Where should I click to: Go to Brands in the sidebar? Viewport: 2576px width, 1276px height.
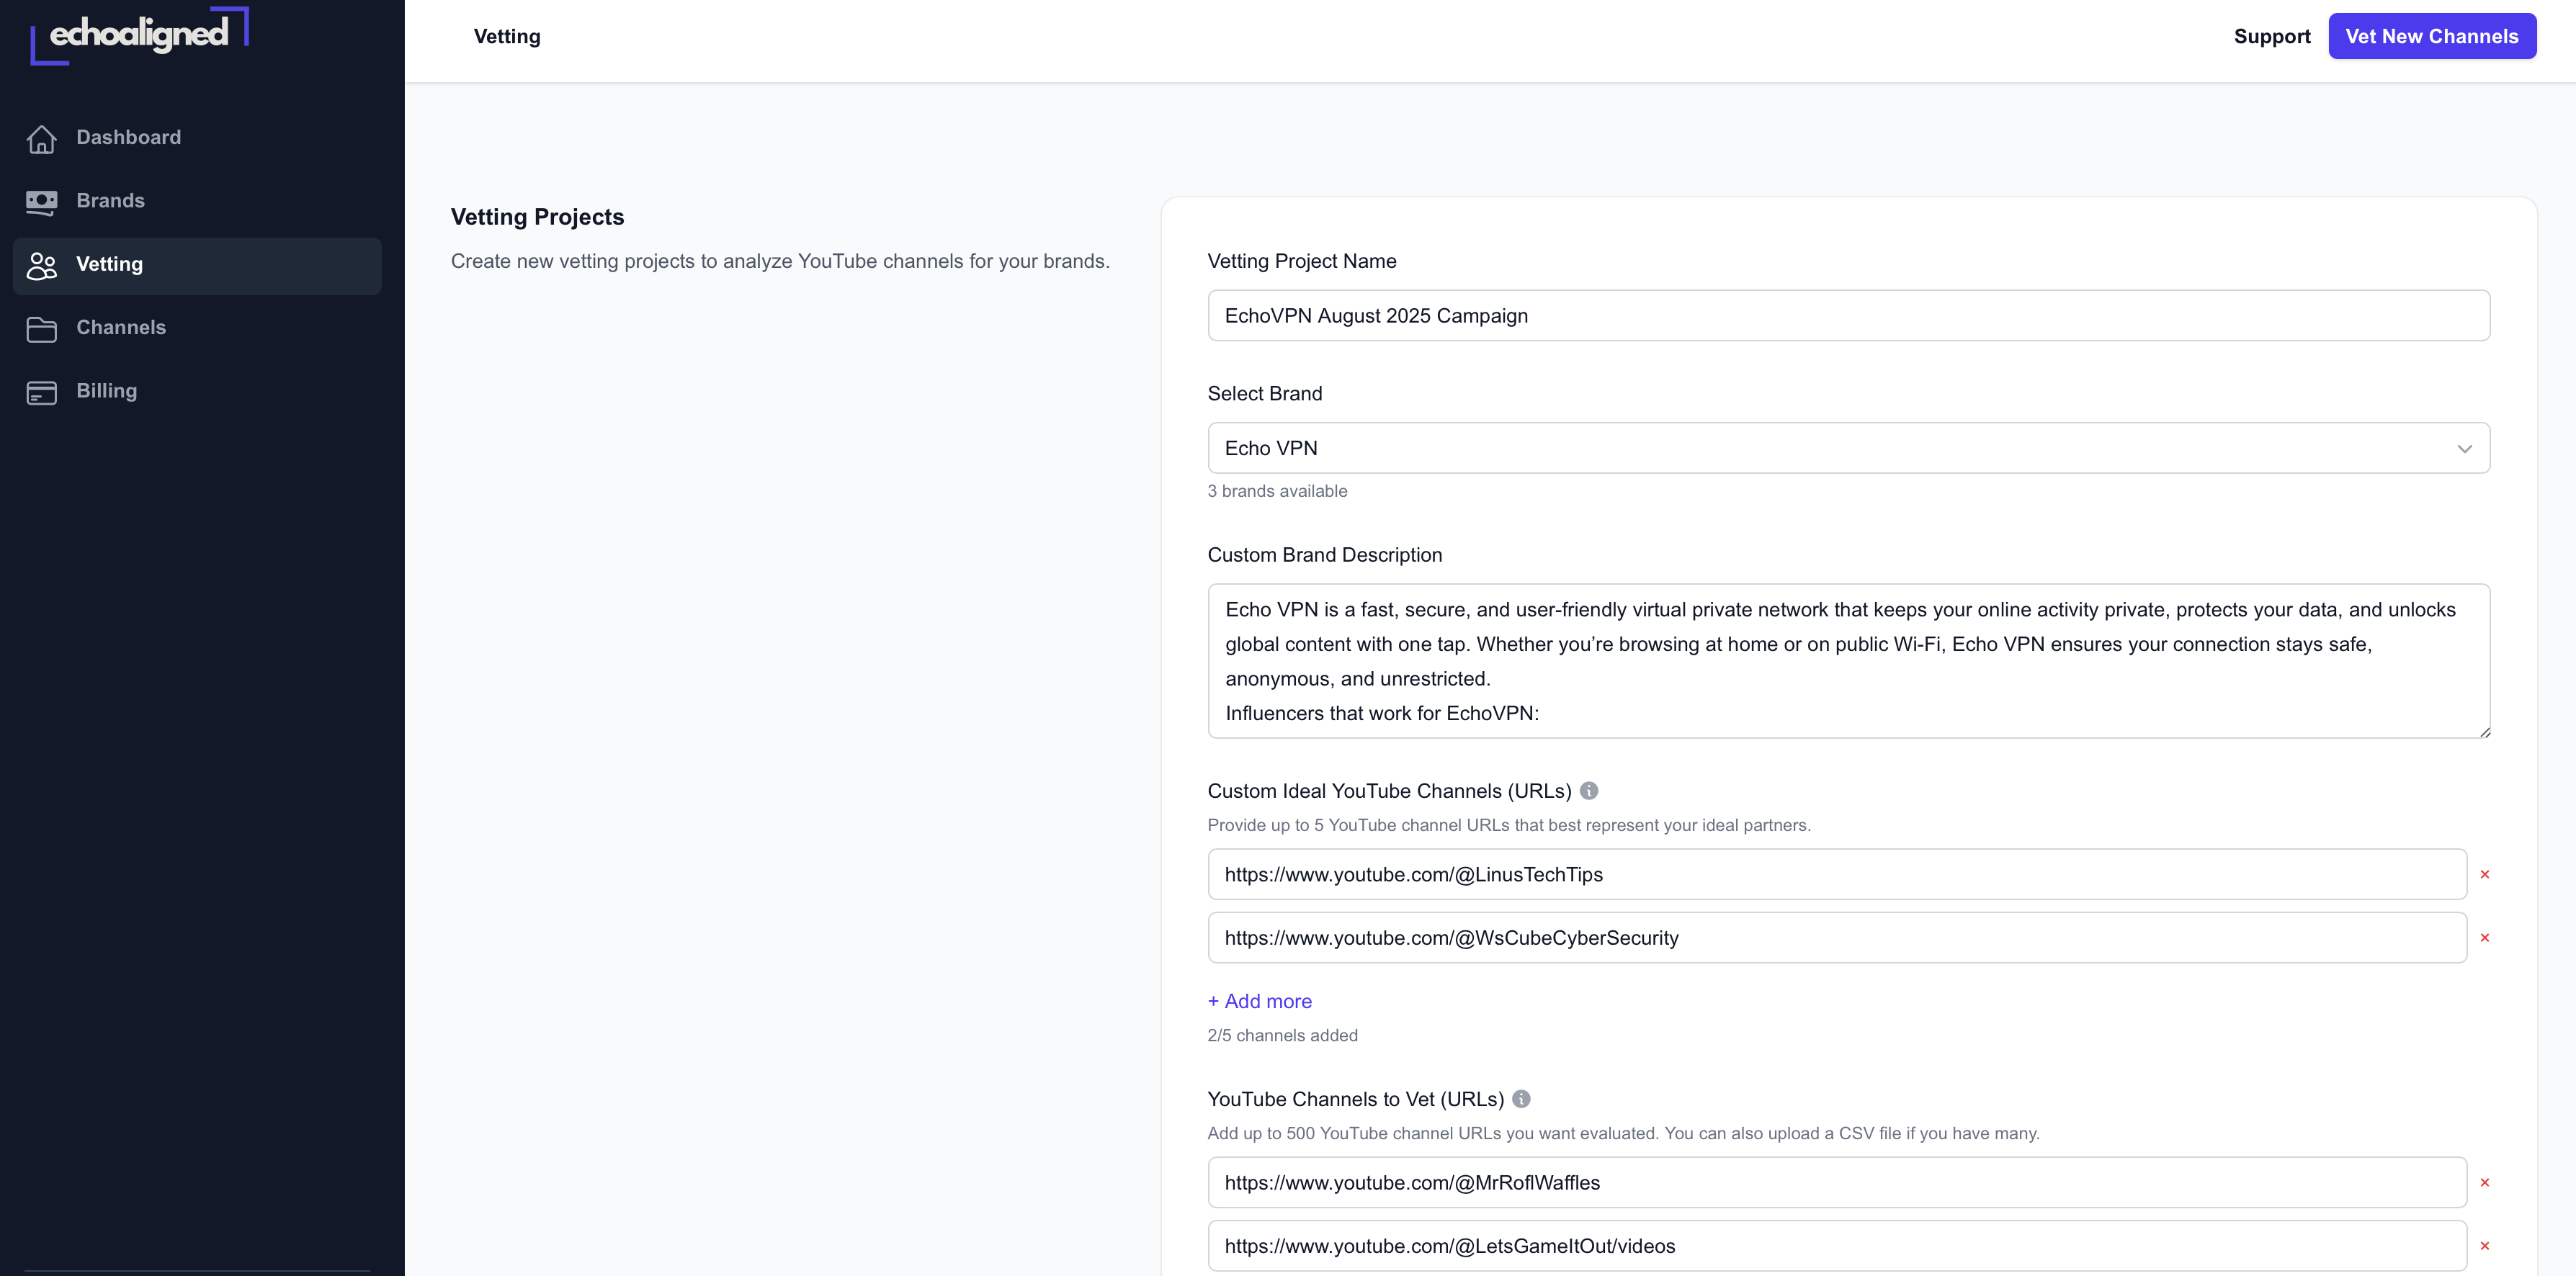[197, 201]
